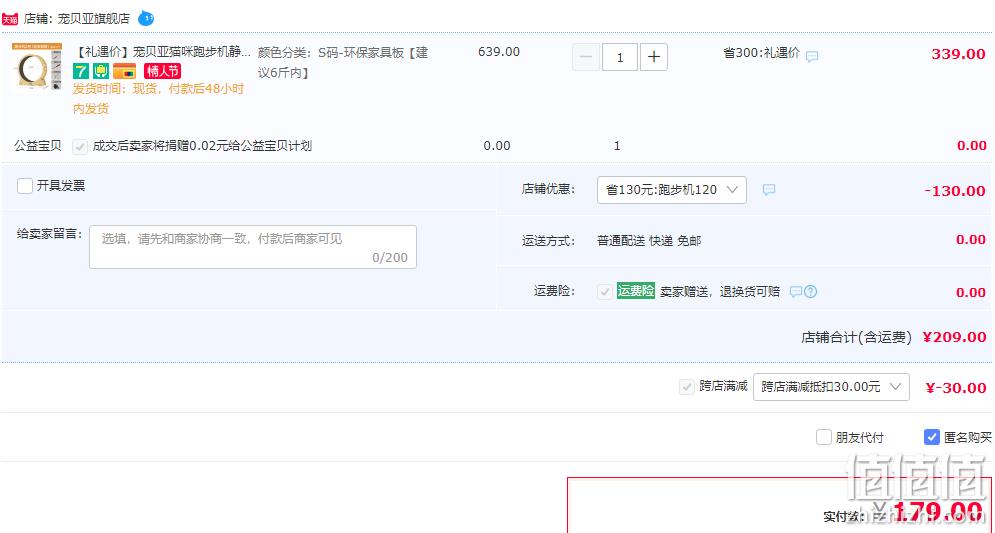Click the cross-store discount amount ¥-30.00
This screenshot has width=995, height=533.
point(956,388)
